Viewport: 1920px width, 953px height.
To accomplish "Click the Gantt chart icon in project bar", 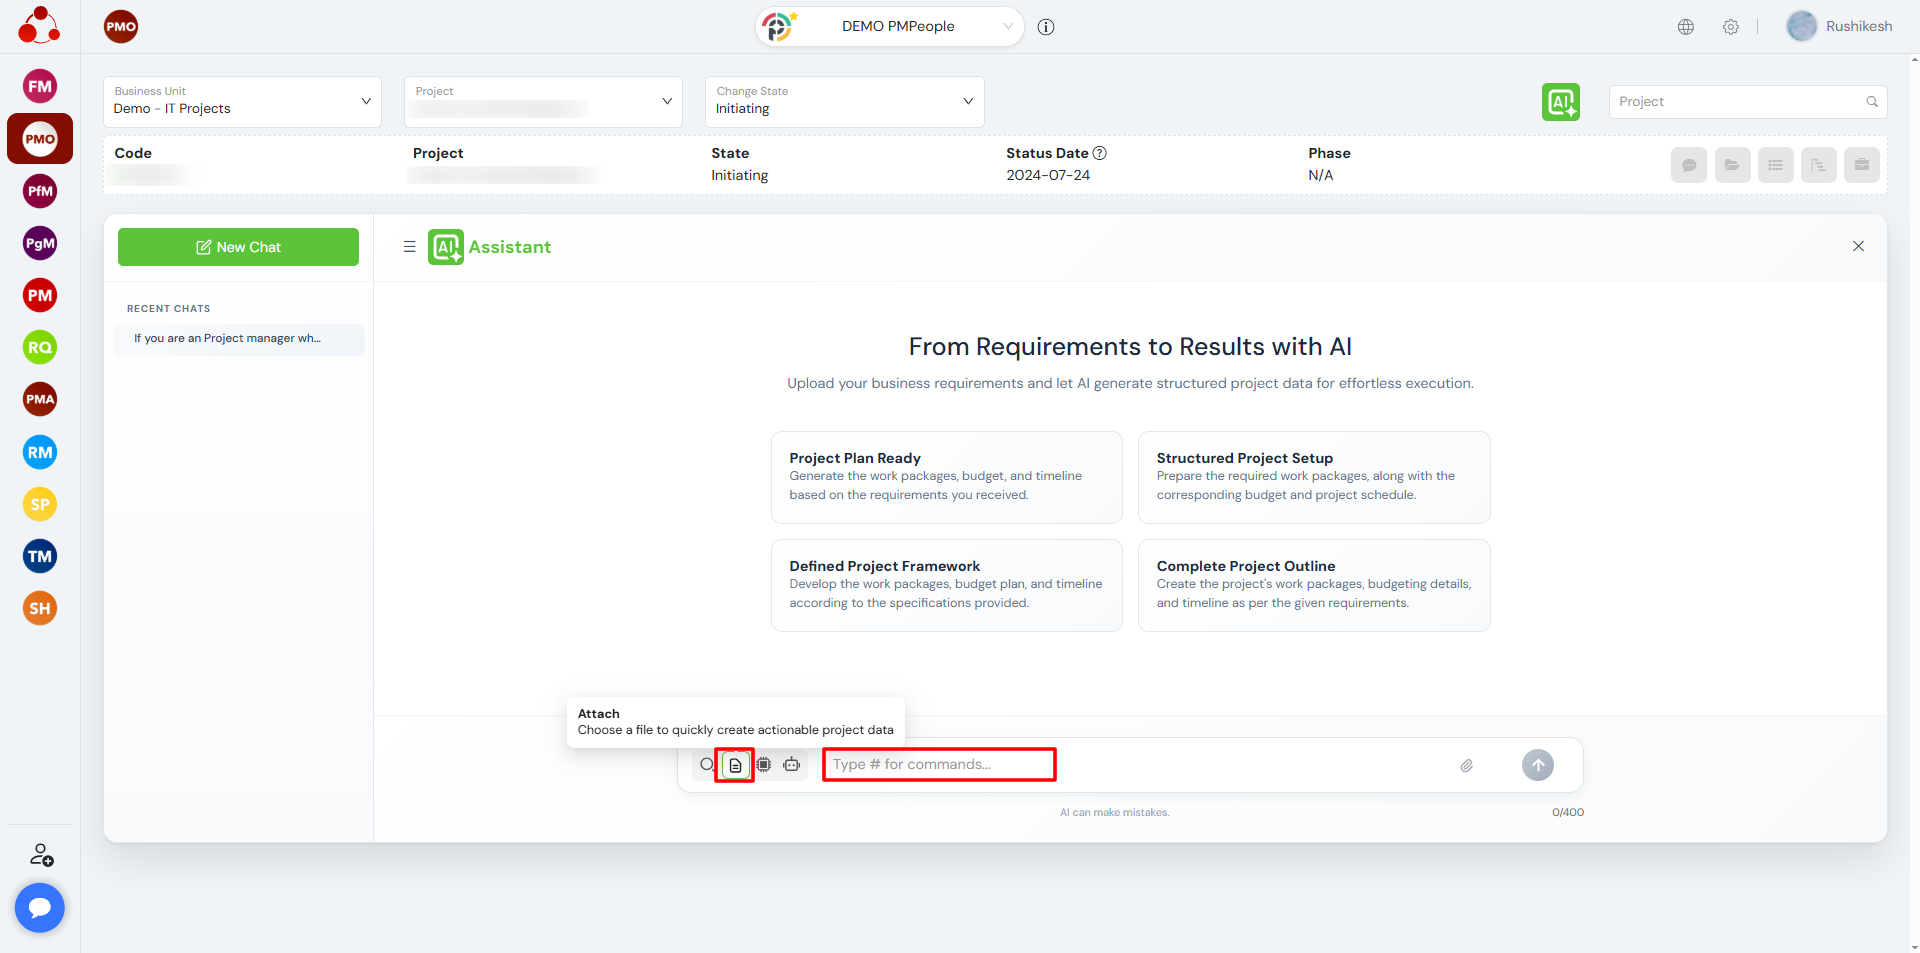I will click(x=1818, y=165).
